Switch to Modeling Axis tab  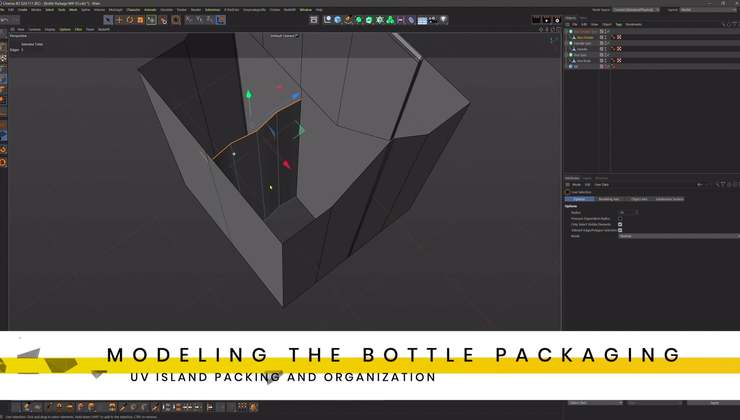(608, 199)
